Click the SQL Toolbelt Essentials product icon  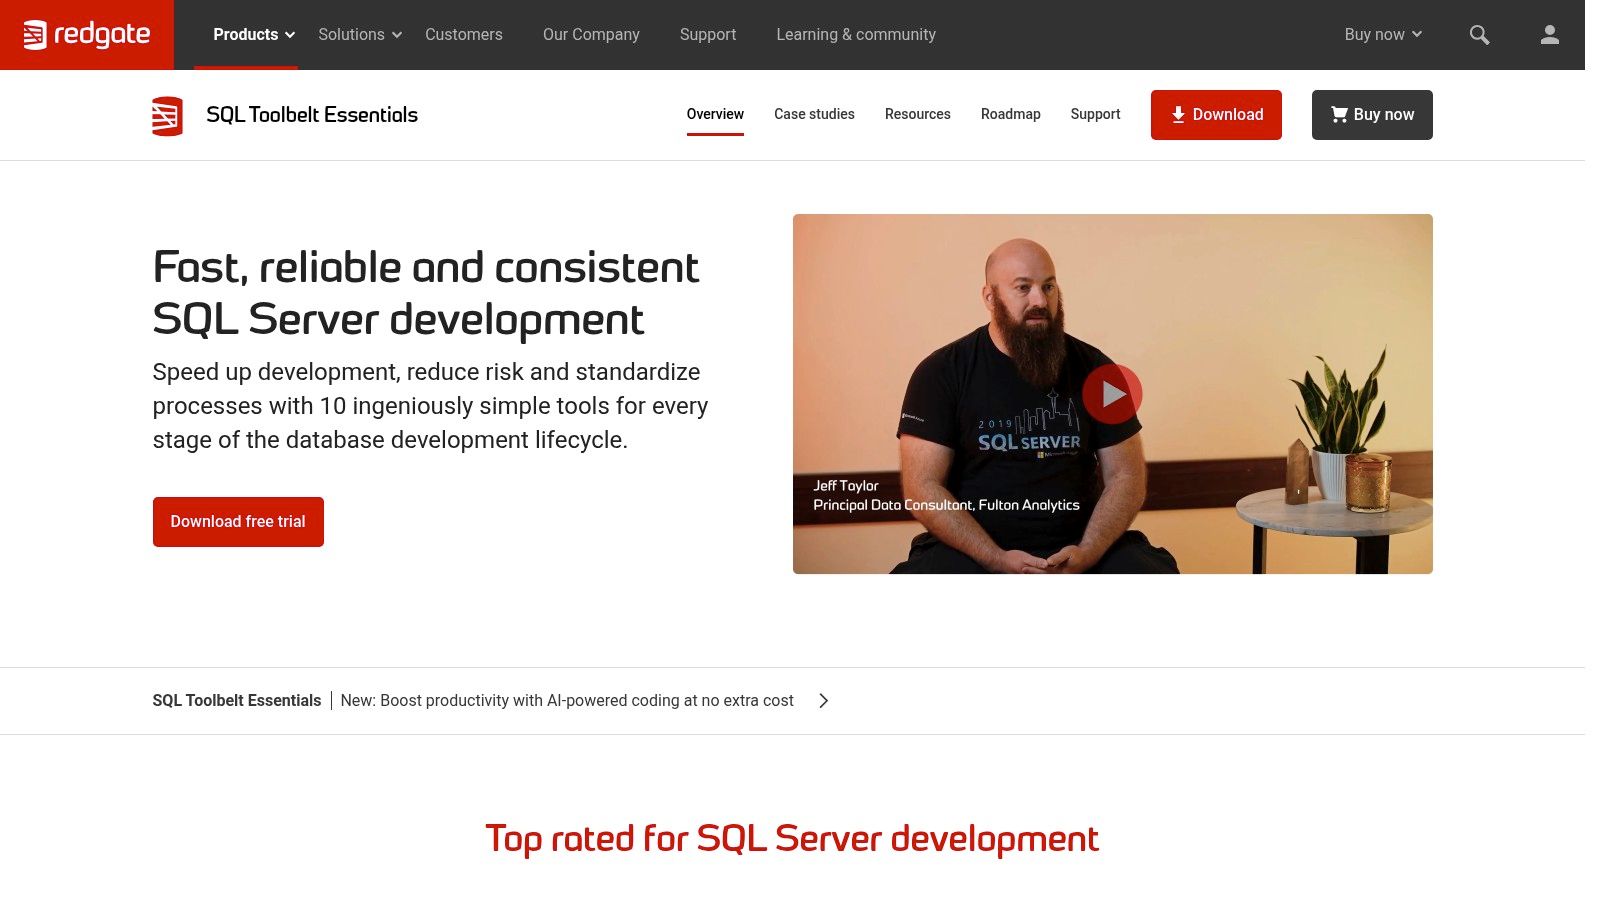[167, 115]
